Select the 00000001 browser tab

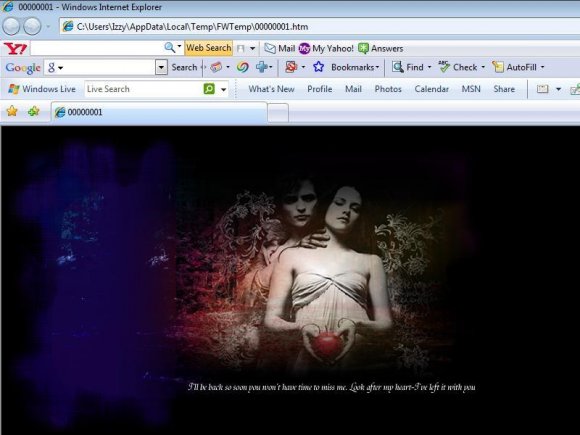tap(159, 112)
